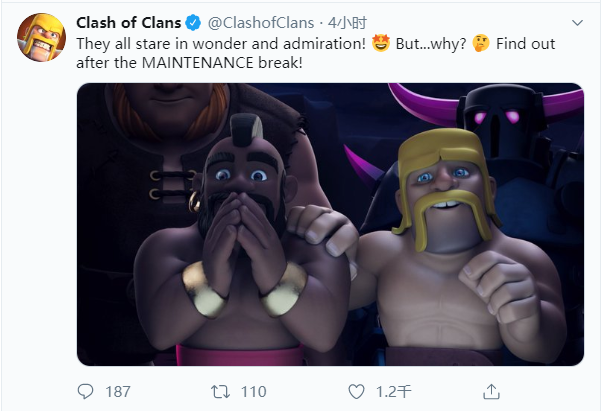Image resolution: width=604 pixels, height=411 pixels.
Task: Like the tweet with the heart icon
Action: pyautogui.click(x=356, y=392)
